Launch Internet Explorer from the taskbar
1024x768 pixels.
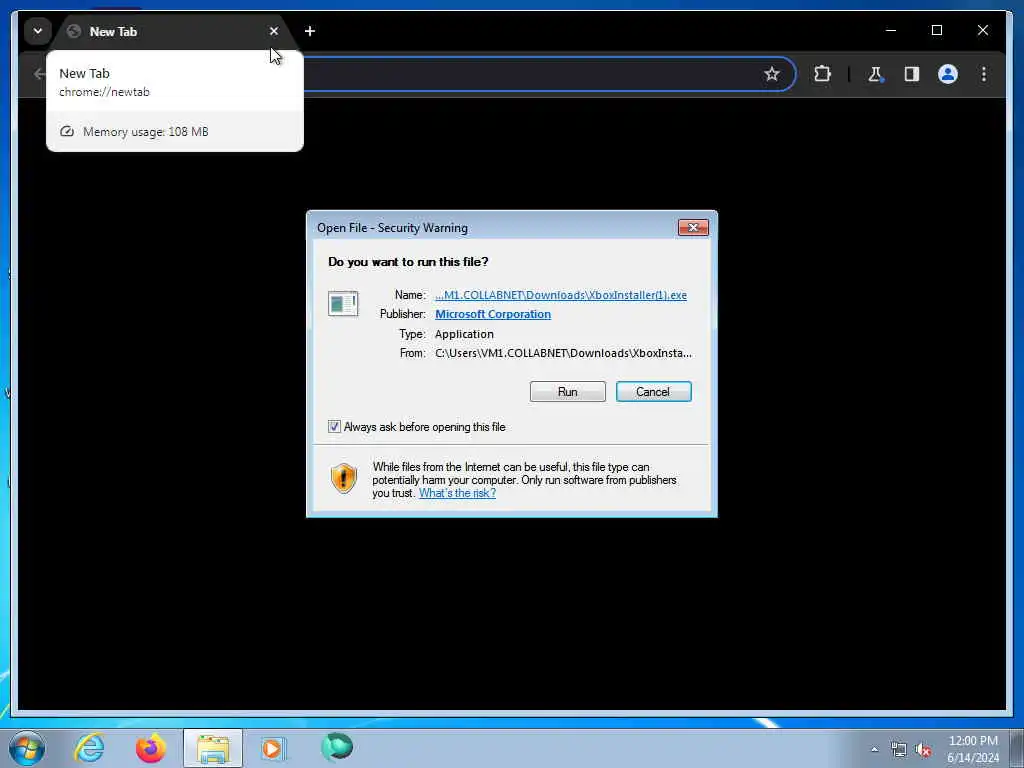pos(89,748)
